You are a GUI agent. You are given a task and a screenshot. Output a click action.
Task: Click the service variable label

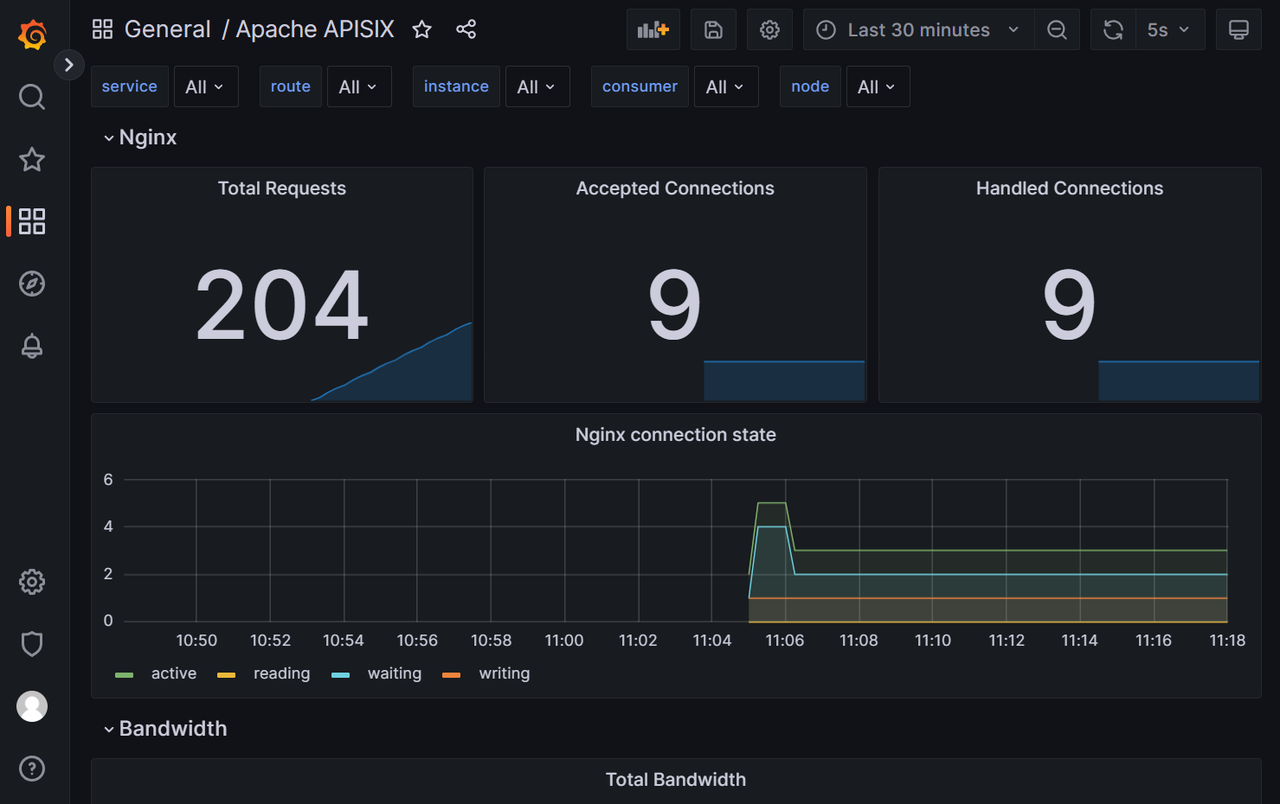(x=129, y=87)
